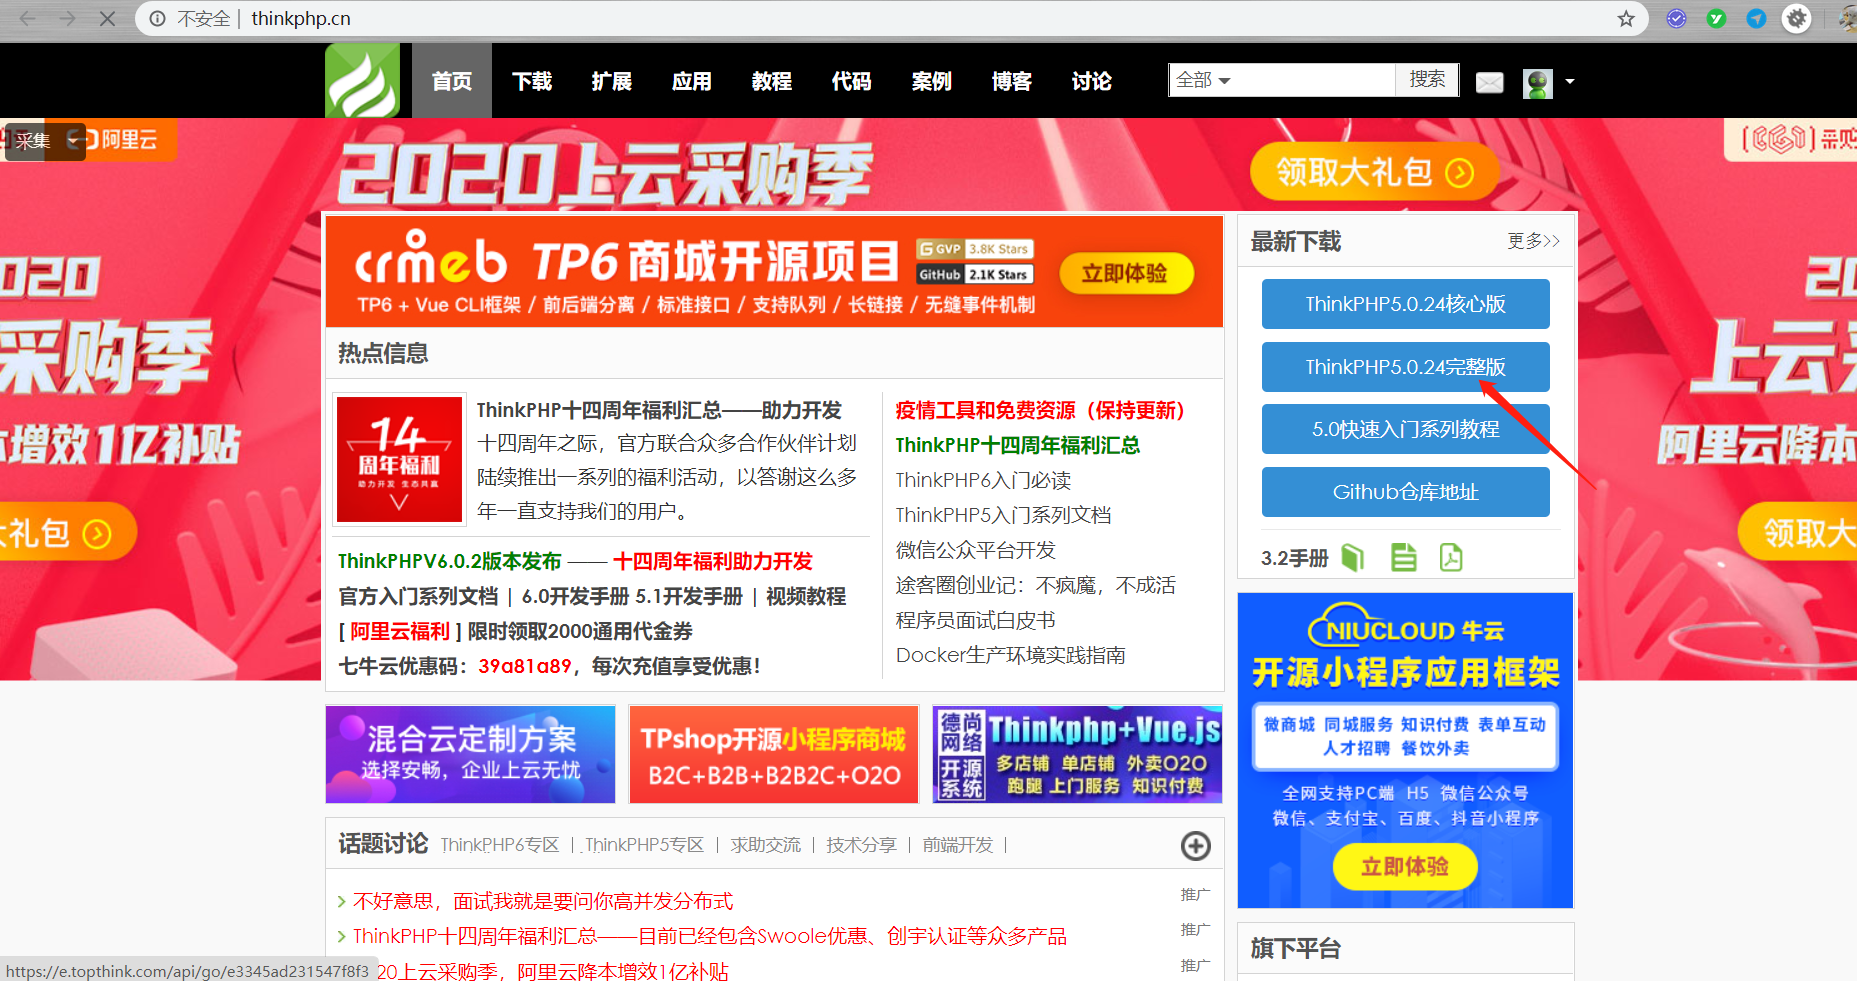Open the 全部 search category dropdown
Viewport: 1857px width, 981px height.
[x=1204, y=80]
